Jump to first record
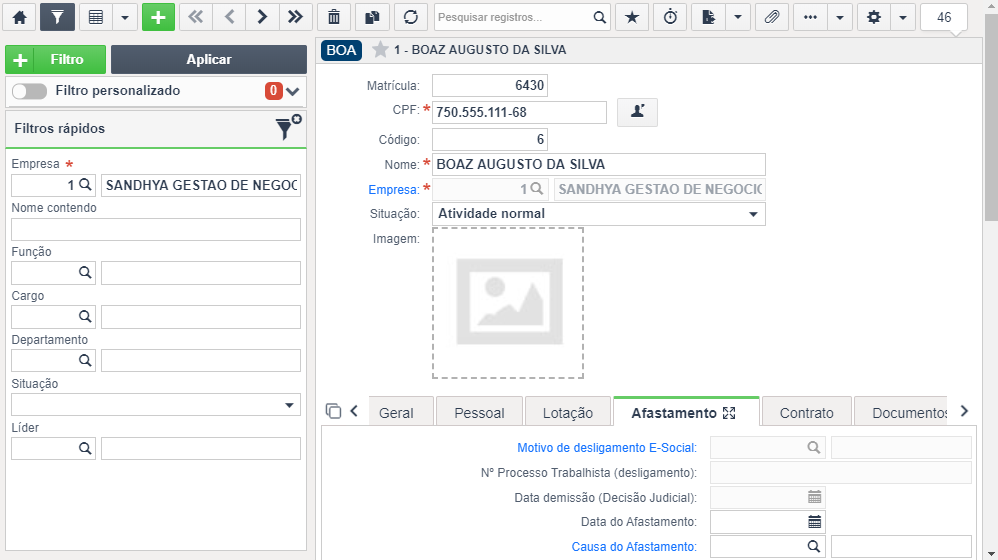Viewport: 998px width, 560px height. 196,17
